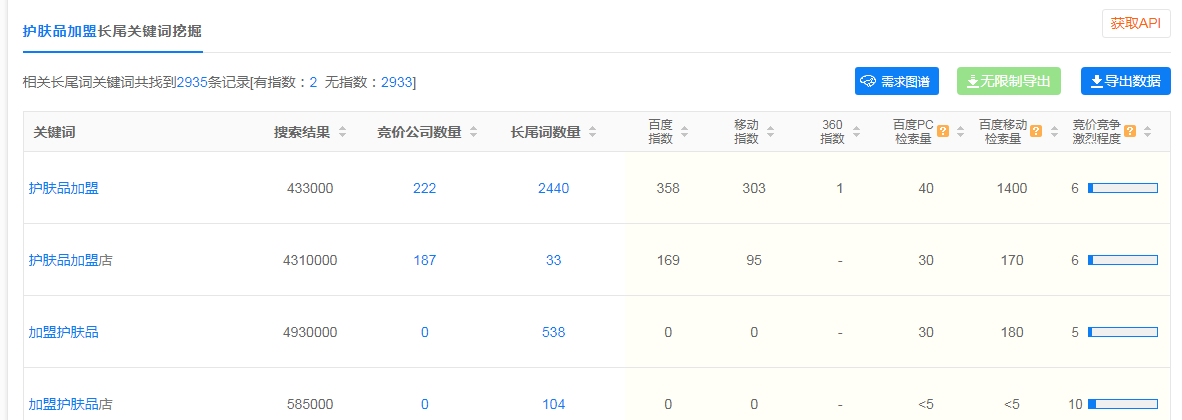The image size is (1182, 420).
Task: Click 有指数 count filter link
Action: tap(313, 82)
